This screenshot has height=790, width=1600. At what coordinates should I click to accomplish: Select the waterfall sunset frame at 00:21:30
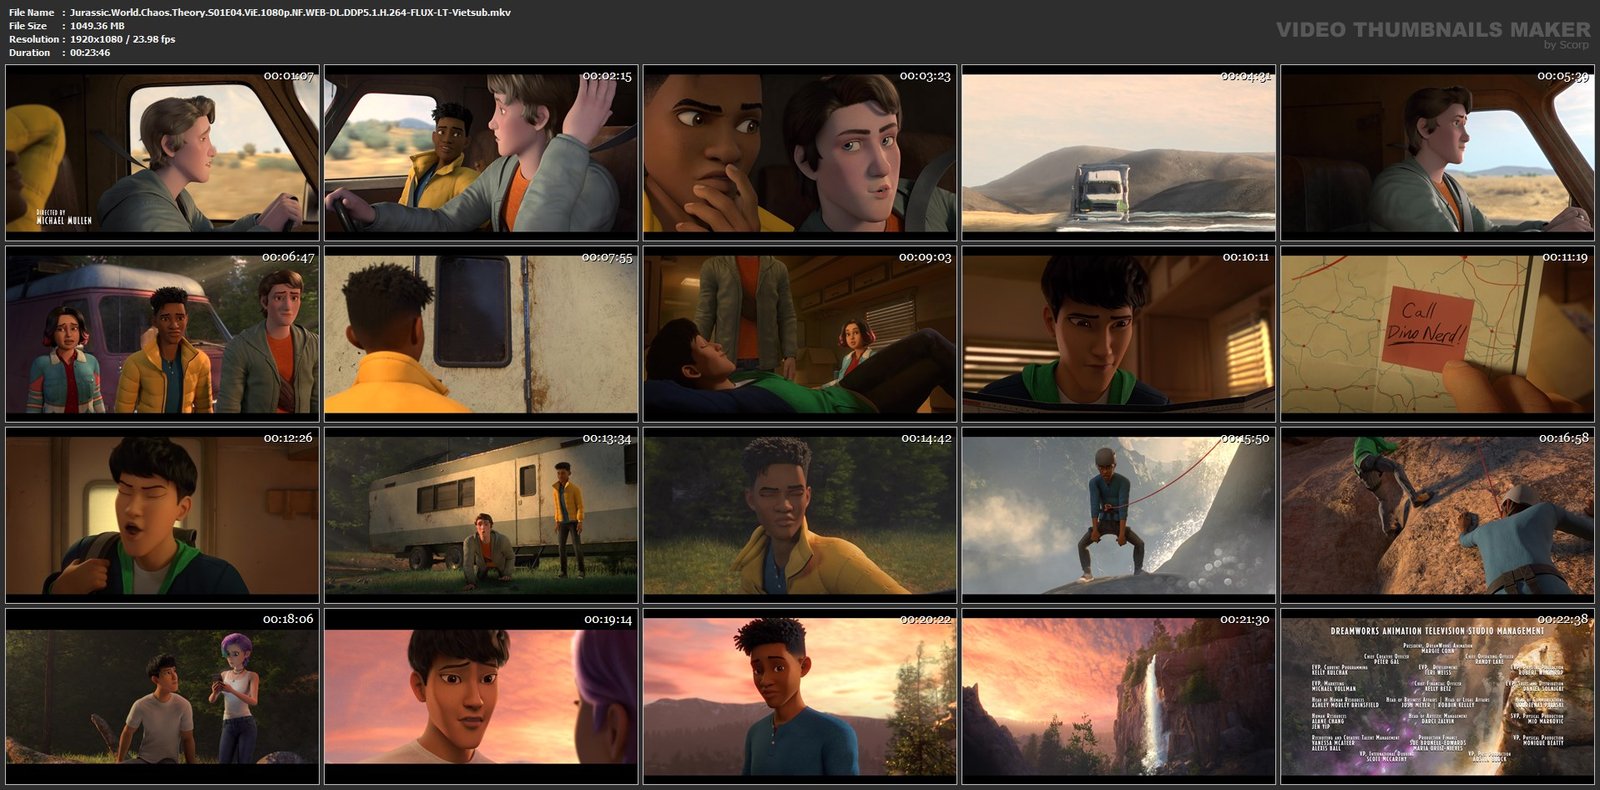[x=1118, y=696]
